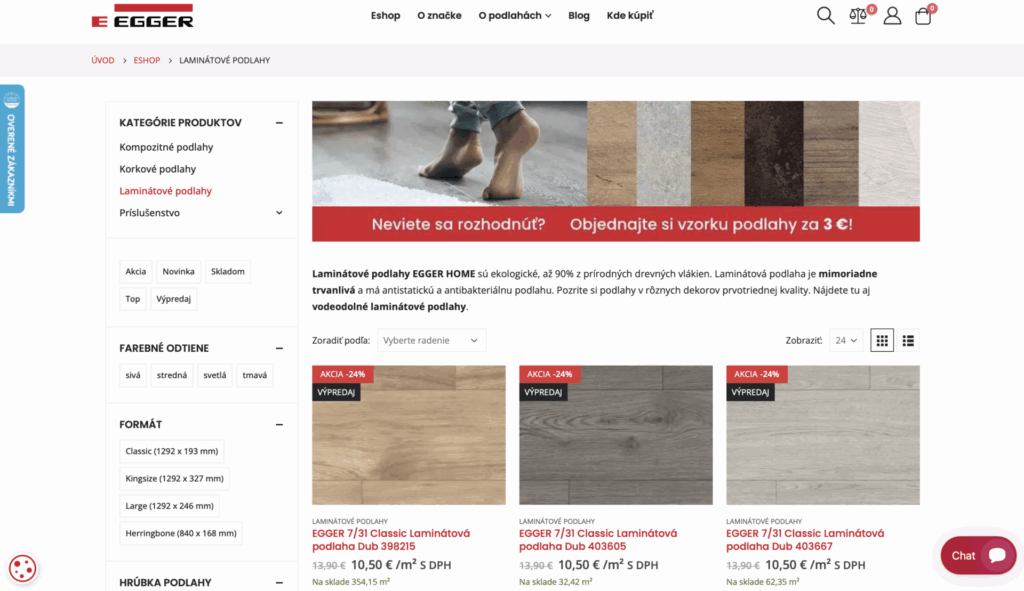Toggle the Akcia filter tag

click(x=136, y=272)
